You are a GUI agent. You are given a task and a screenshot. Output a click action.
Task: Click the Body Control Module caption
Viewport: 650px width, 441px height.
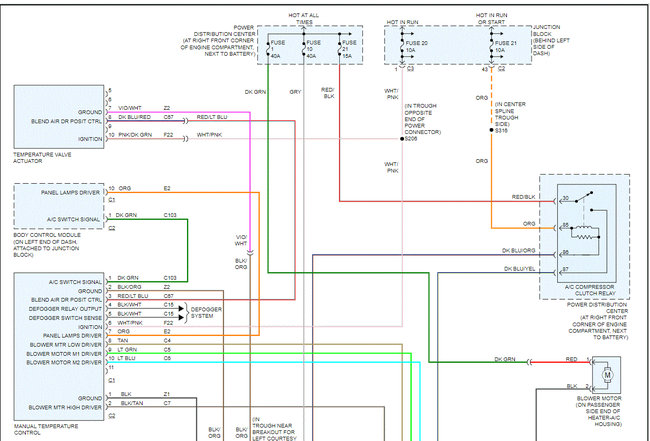pyautogui.click(x=47, y=245)
